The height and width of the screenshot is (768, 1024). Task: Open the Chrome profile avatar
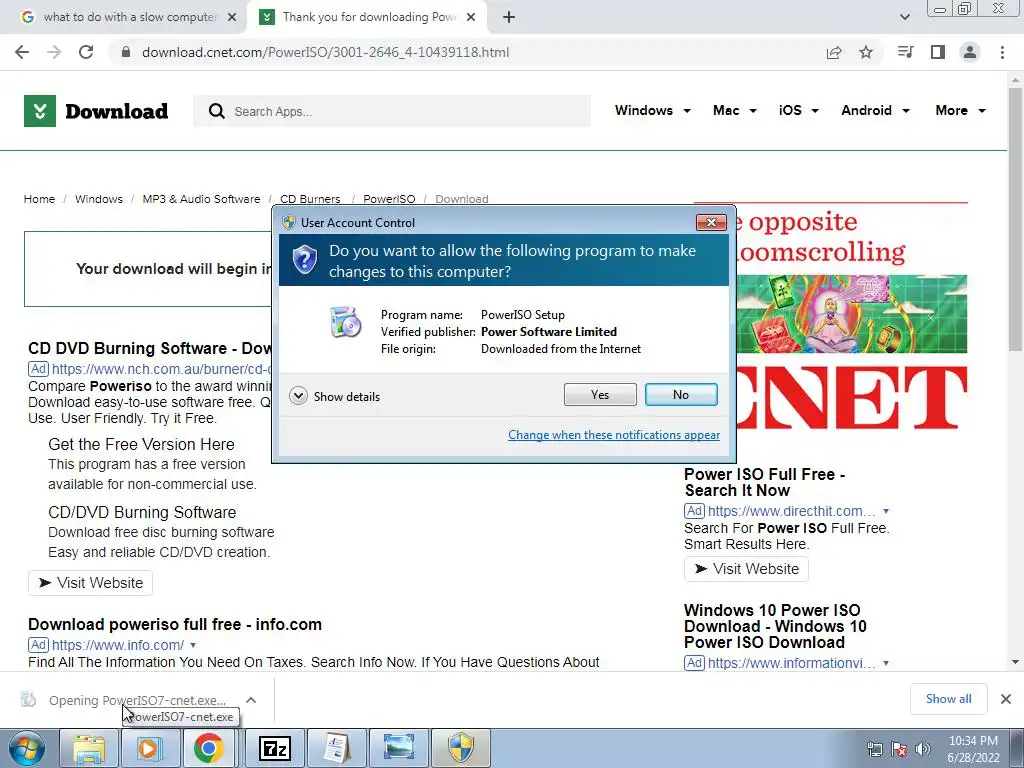(970, 52)
